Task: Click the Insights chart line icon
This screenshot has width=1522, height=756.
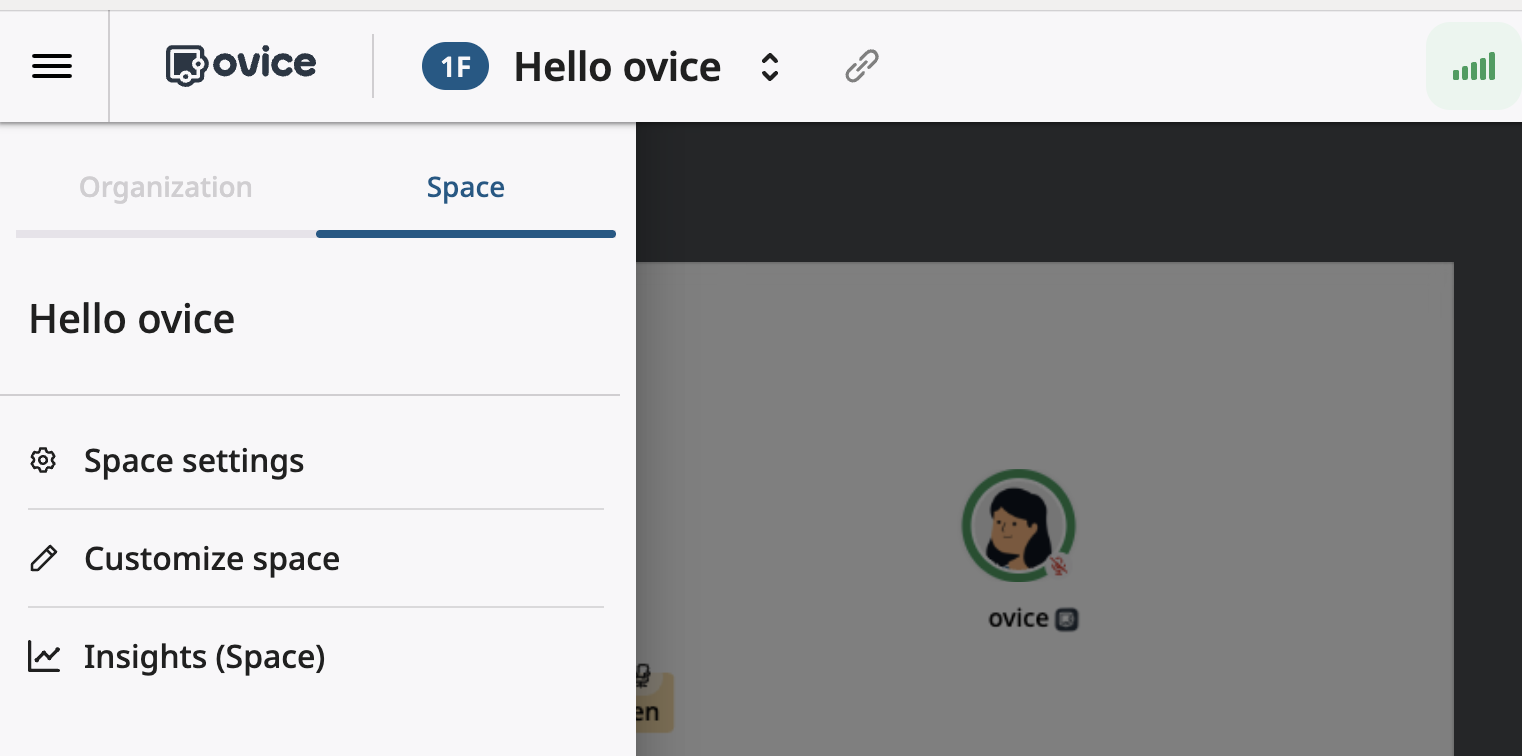Action: 43,657
